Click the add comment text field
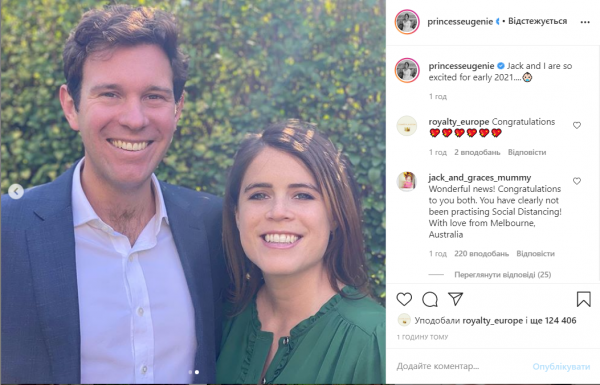Image resolution: width=600 pixels, height=385 pixels. pyautogui.click(x=459, y=366)
